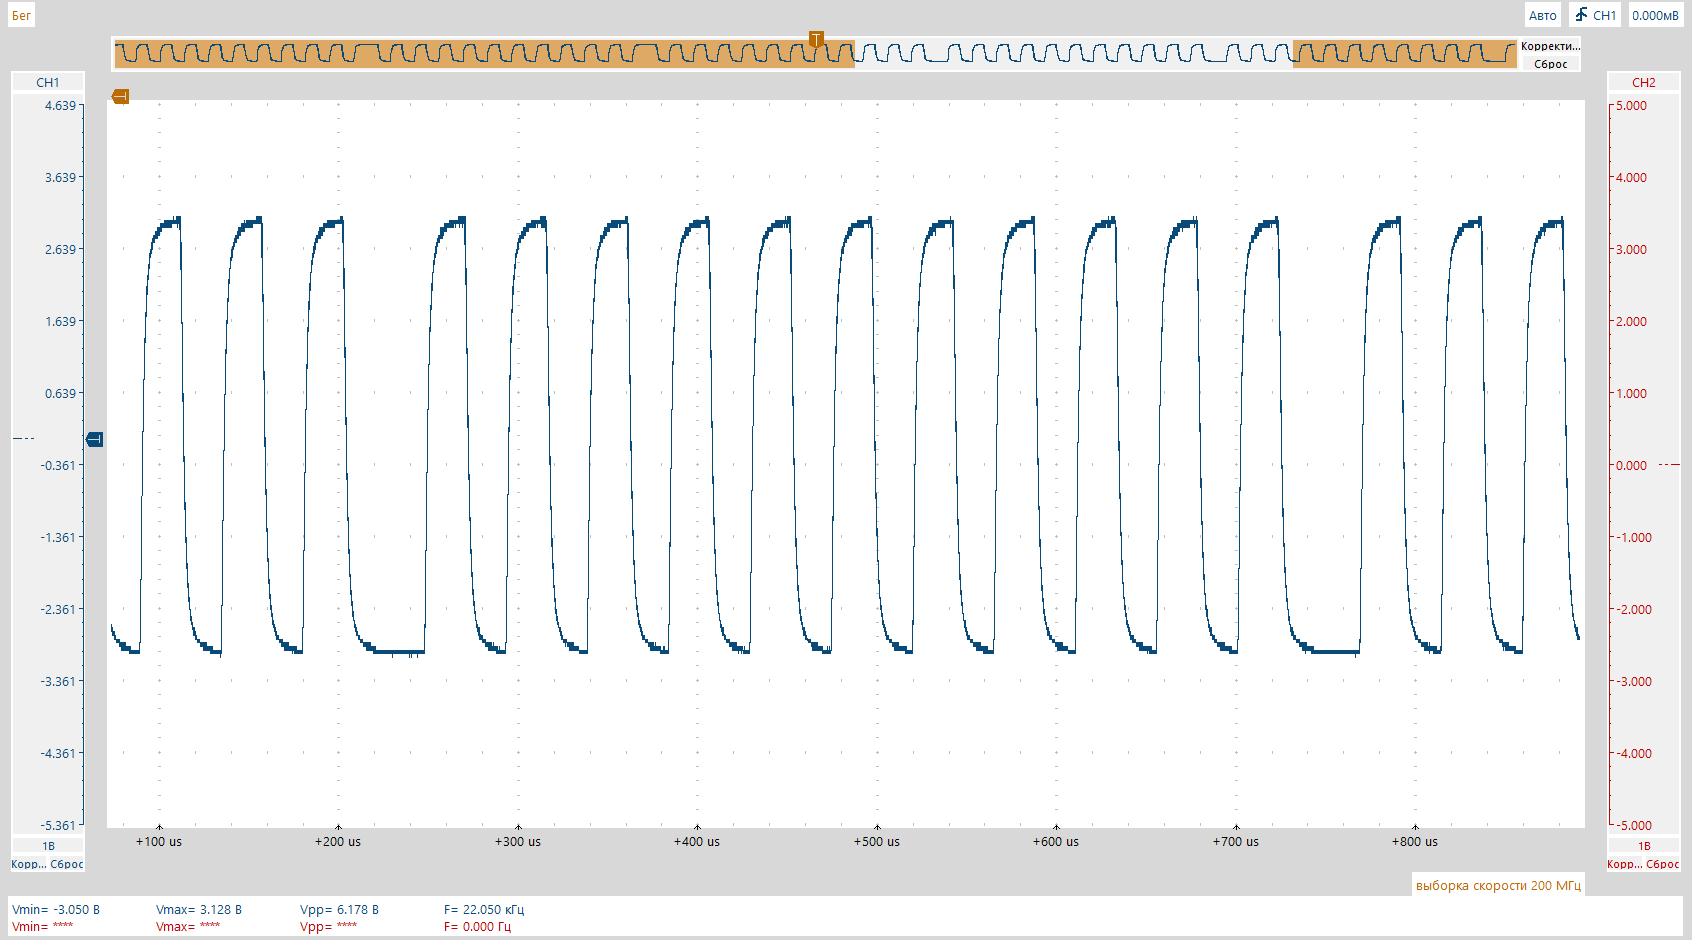Click the rising-edge CH1 trigger source icon

[x=1595, y=15]
